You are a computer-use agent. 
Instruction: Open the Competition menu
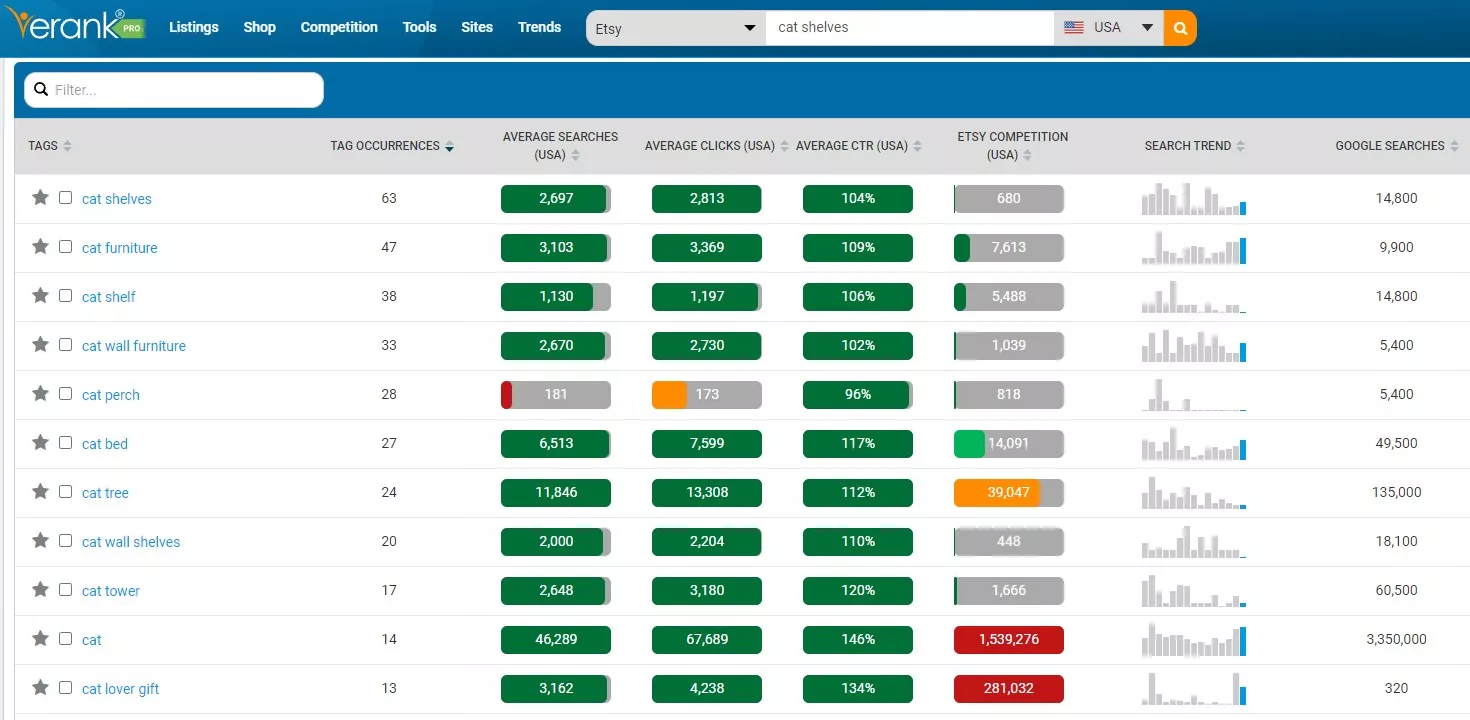[339, 27]
